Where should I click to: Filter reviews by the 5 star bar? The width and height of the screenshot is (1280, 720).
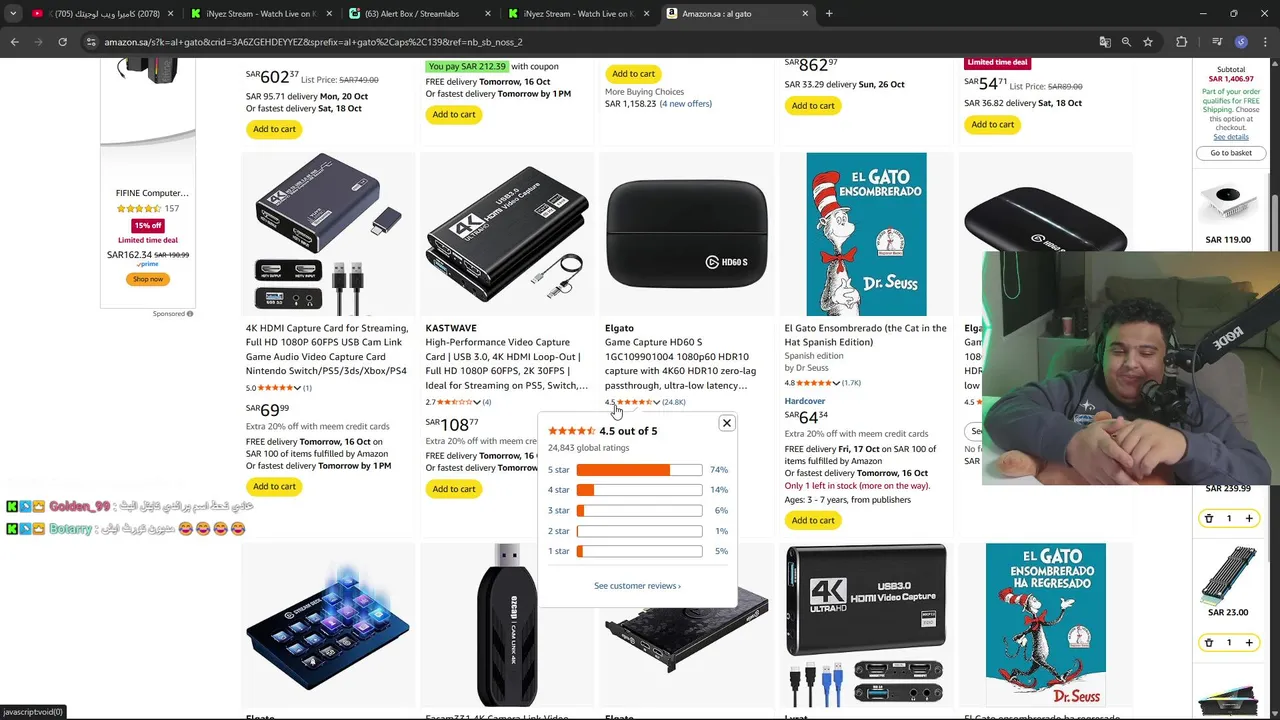coord(638,470)
